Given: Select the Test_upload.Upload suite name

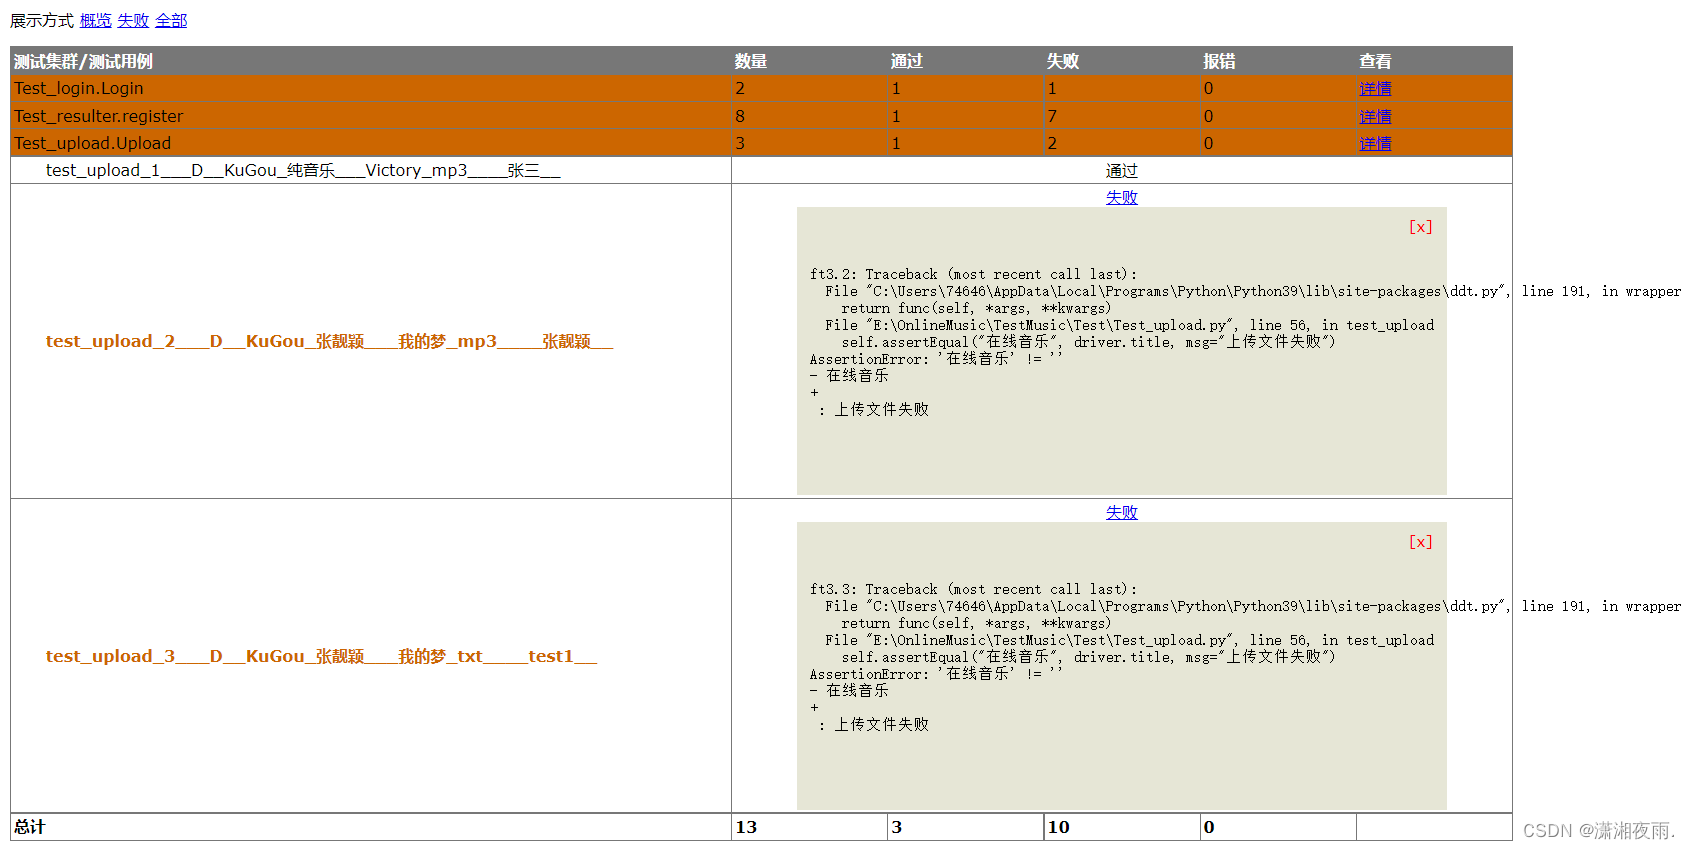Looking at the screenshot, I should point(93,143).
